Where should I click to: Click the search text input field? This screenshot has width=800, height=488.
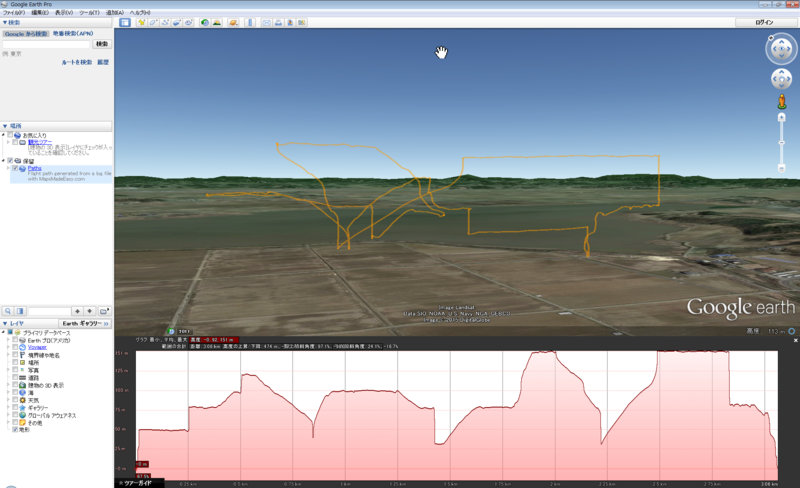pyautogui.click(x=46, y=44)
